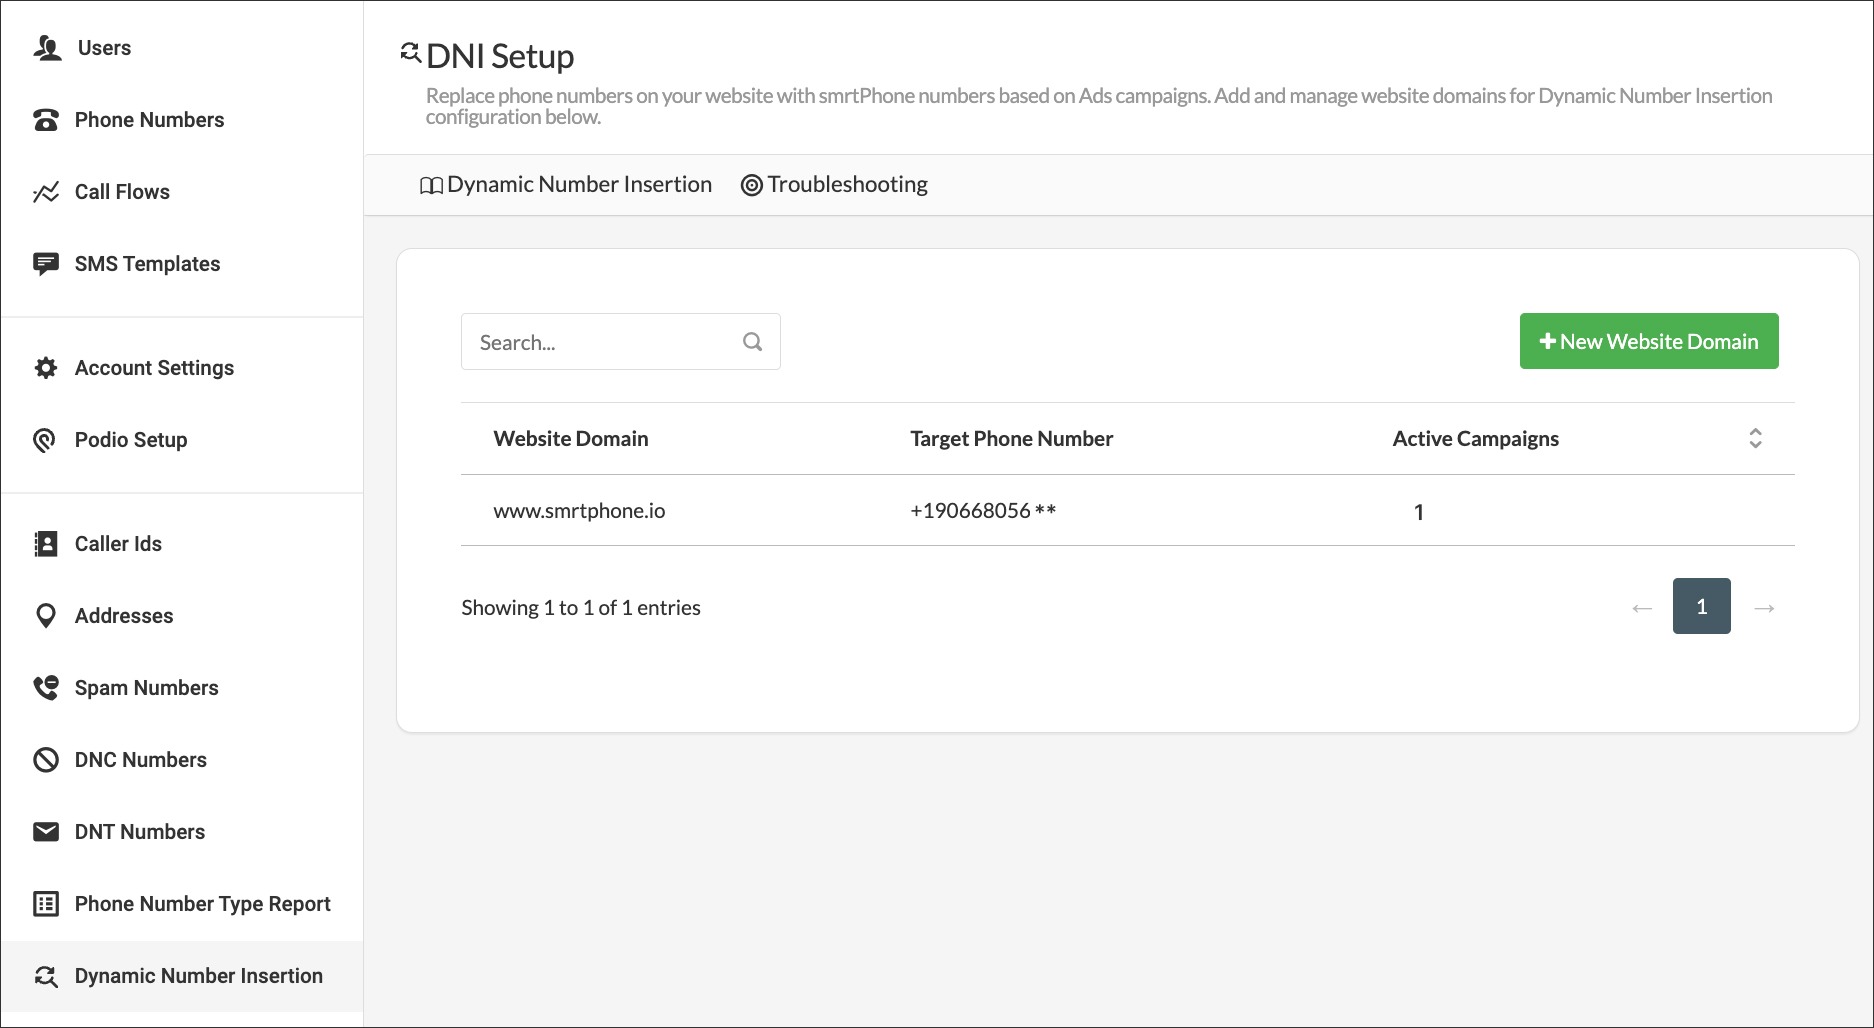Screen dimensions: 1874x1028
Task: Switch to the Troubleshooting tab
Action: tap(834, 185)
